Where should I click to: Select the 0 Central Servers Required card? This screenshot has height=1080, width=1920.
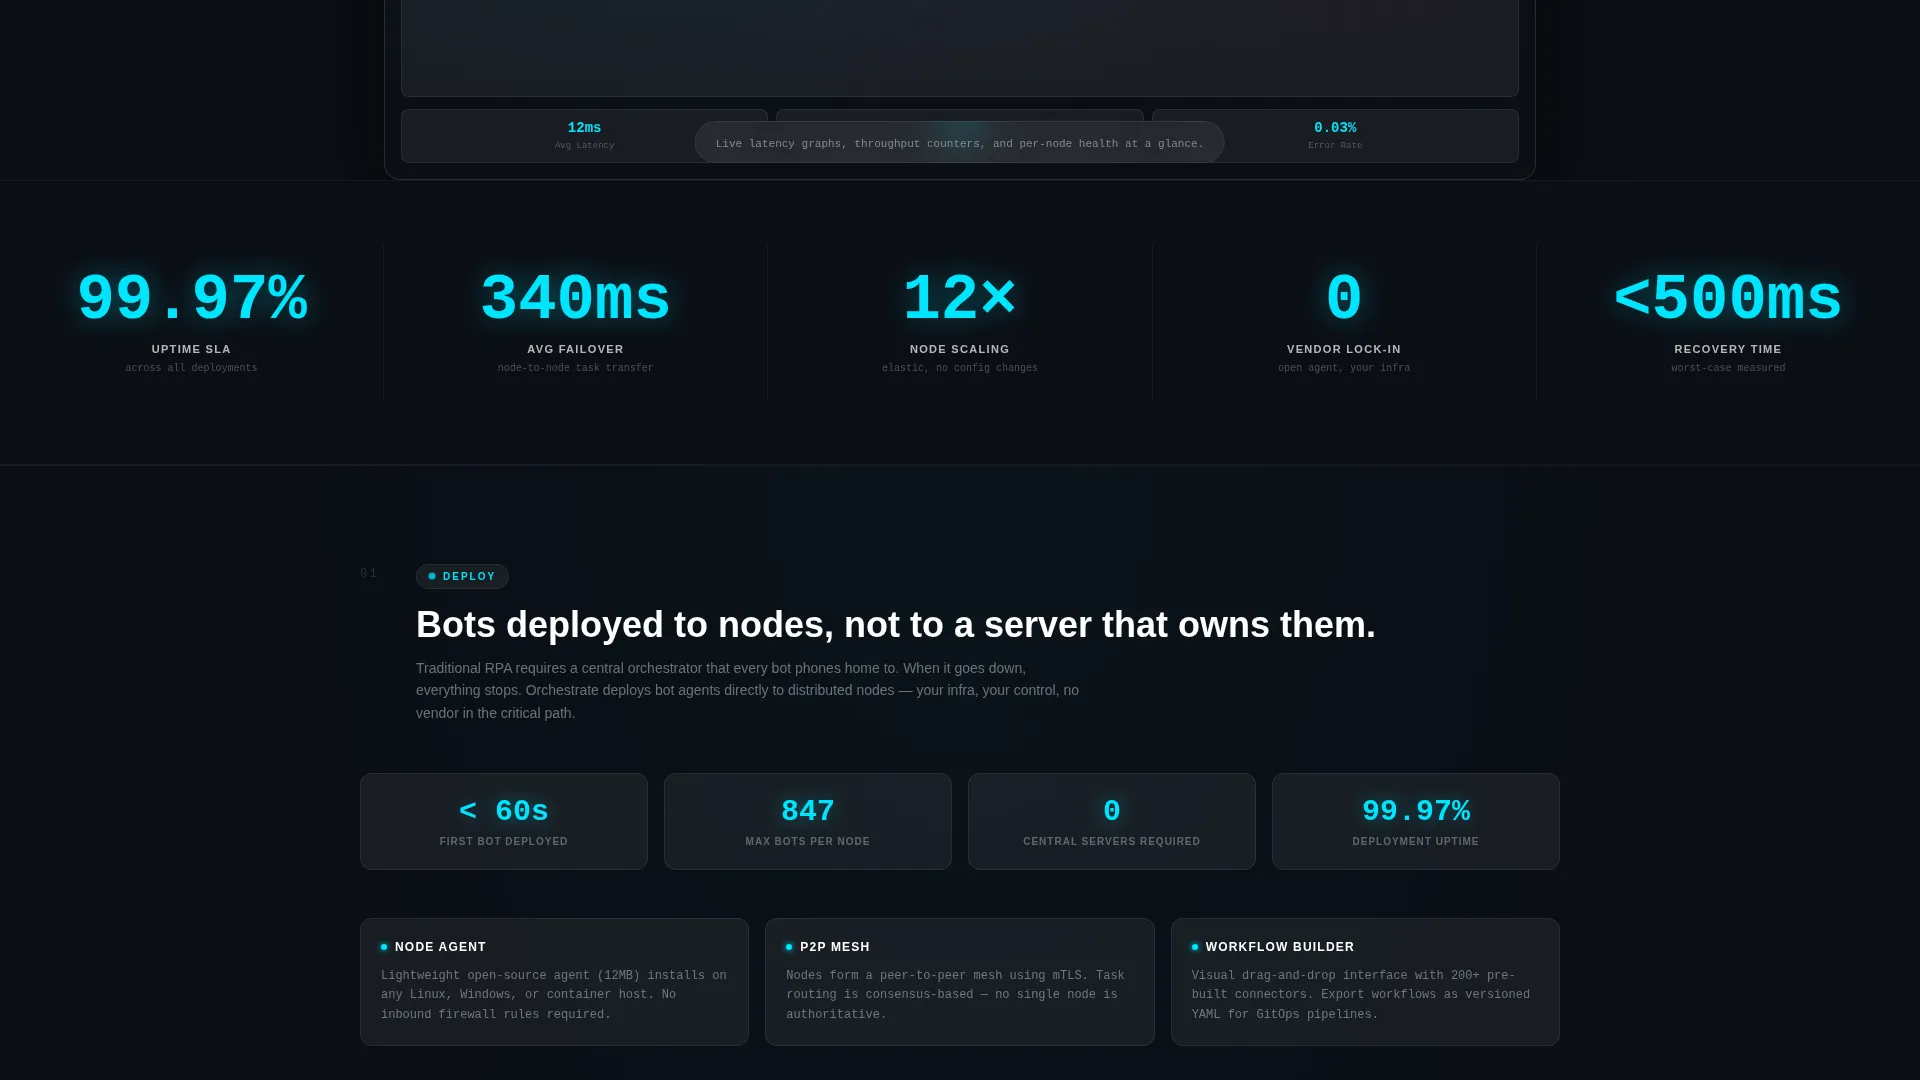point(1112,821)
